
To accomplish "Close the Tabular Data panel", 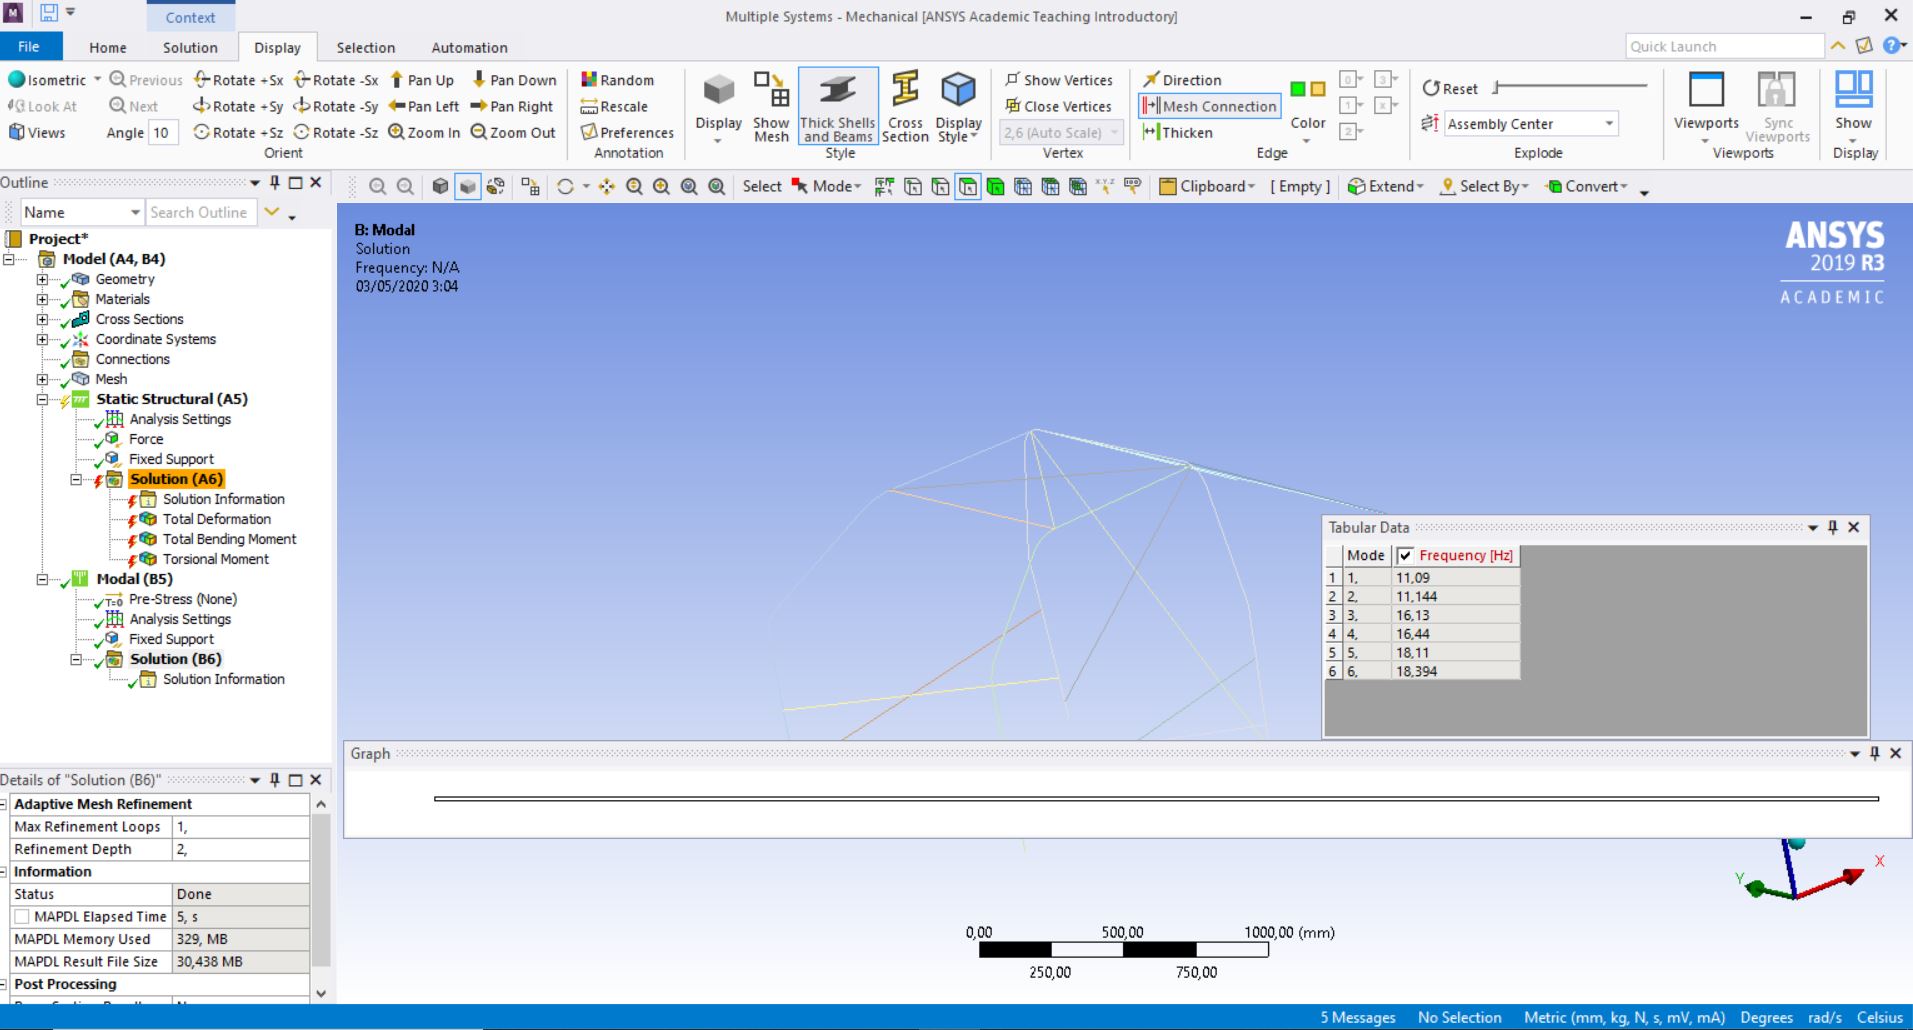I will (1854, 527).
